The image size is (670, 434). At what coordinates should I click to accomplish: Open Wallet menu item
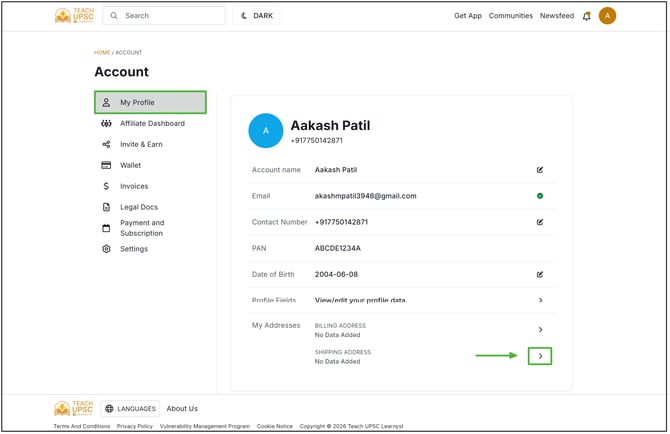151,166
